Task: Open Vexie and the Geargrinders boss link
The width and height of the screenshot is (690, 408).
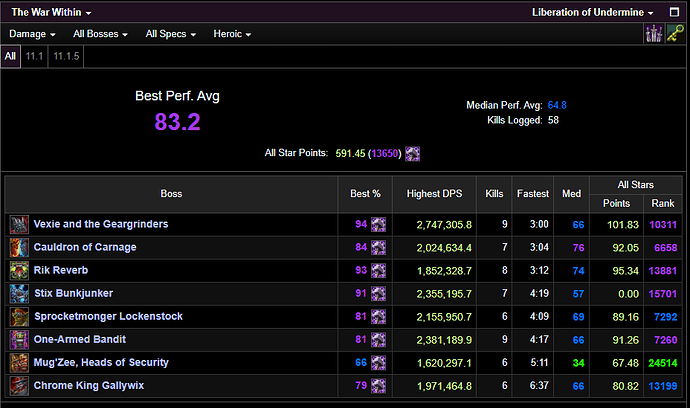Action: (x=101, y=224)
